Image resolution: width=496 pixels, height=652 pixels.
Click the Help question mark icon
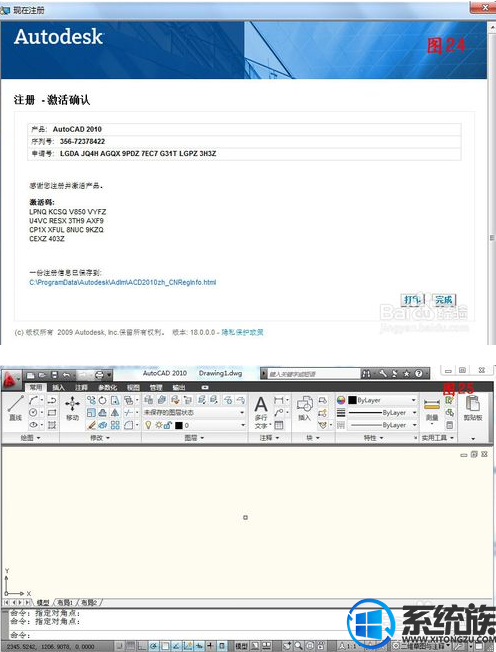[x=419, y=373]
